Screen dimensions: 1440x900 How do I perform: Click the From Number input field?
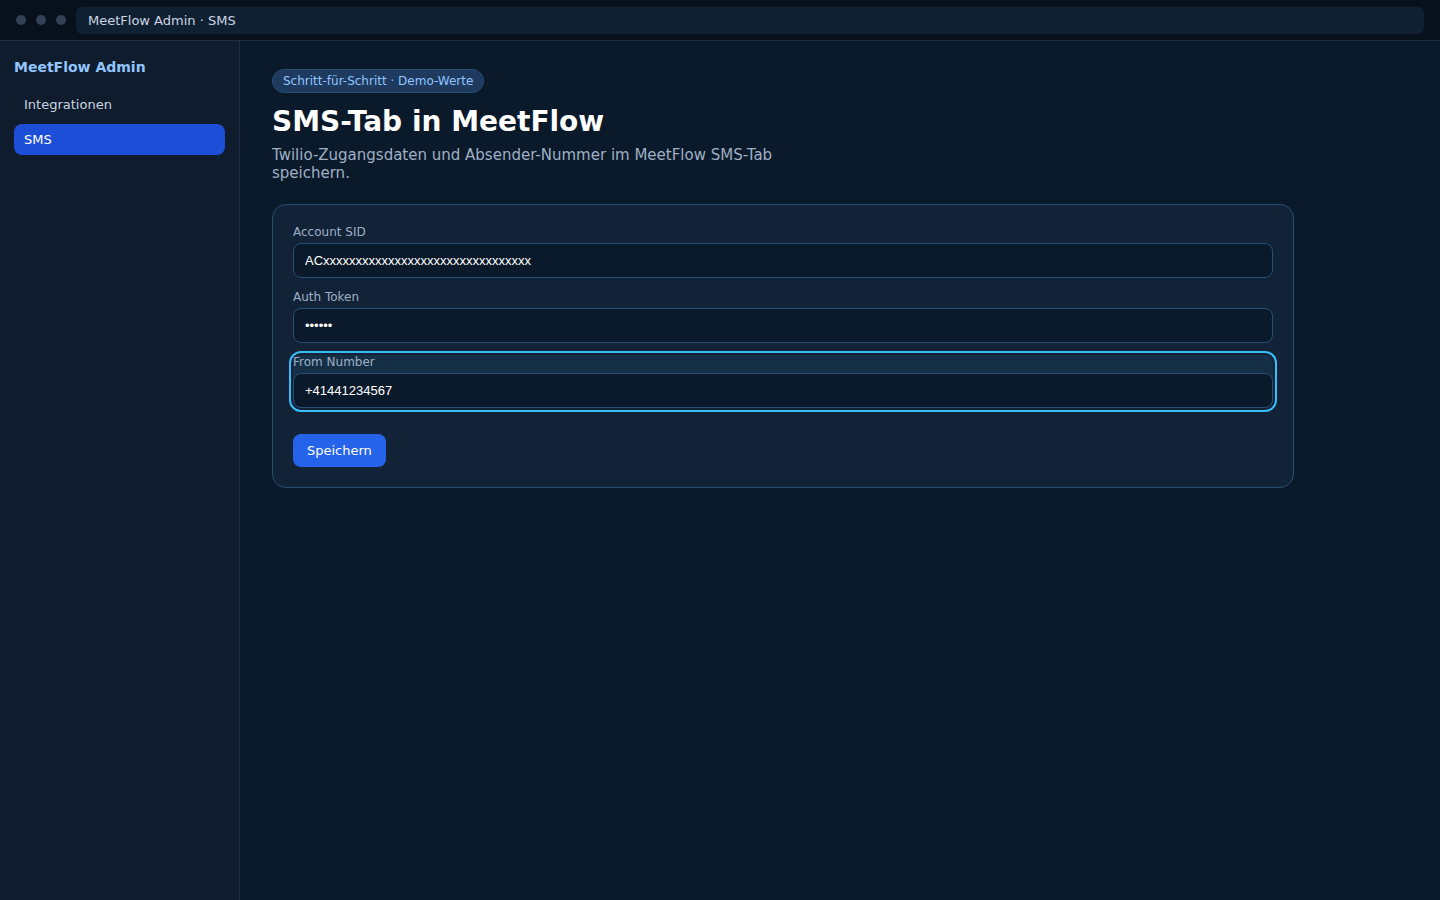click(782, 391)
